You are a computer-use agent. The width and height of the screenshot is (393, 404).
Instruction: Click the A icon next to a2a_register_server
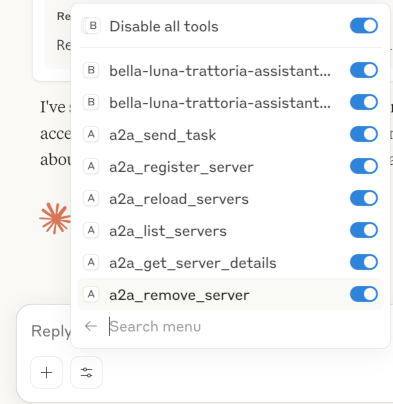click(x=91, y=166)
